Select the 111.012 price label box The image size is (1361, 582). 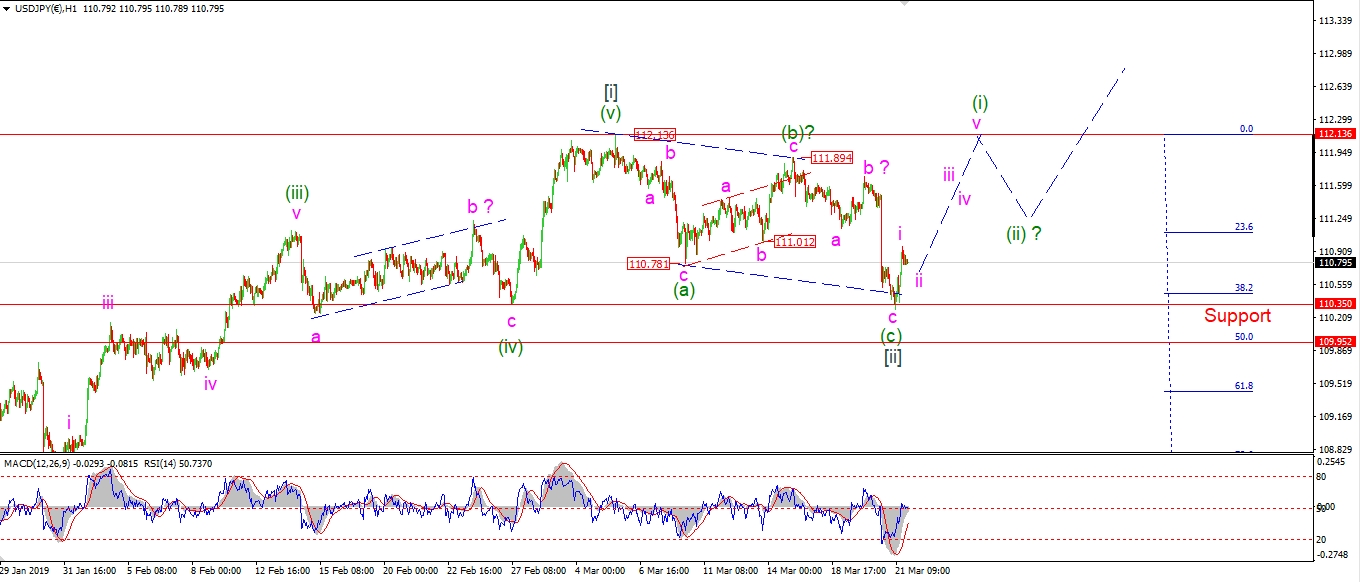click(x=795, y=241)
